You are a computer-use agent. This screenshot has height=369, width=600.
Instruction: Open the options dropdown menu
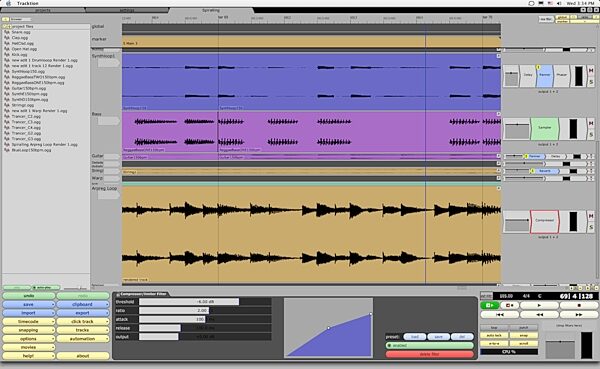pyautogui.click(x=29, y=339)
